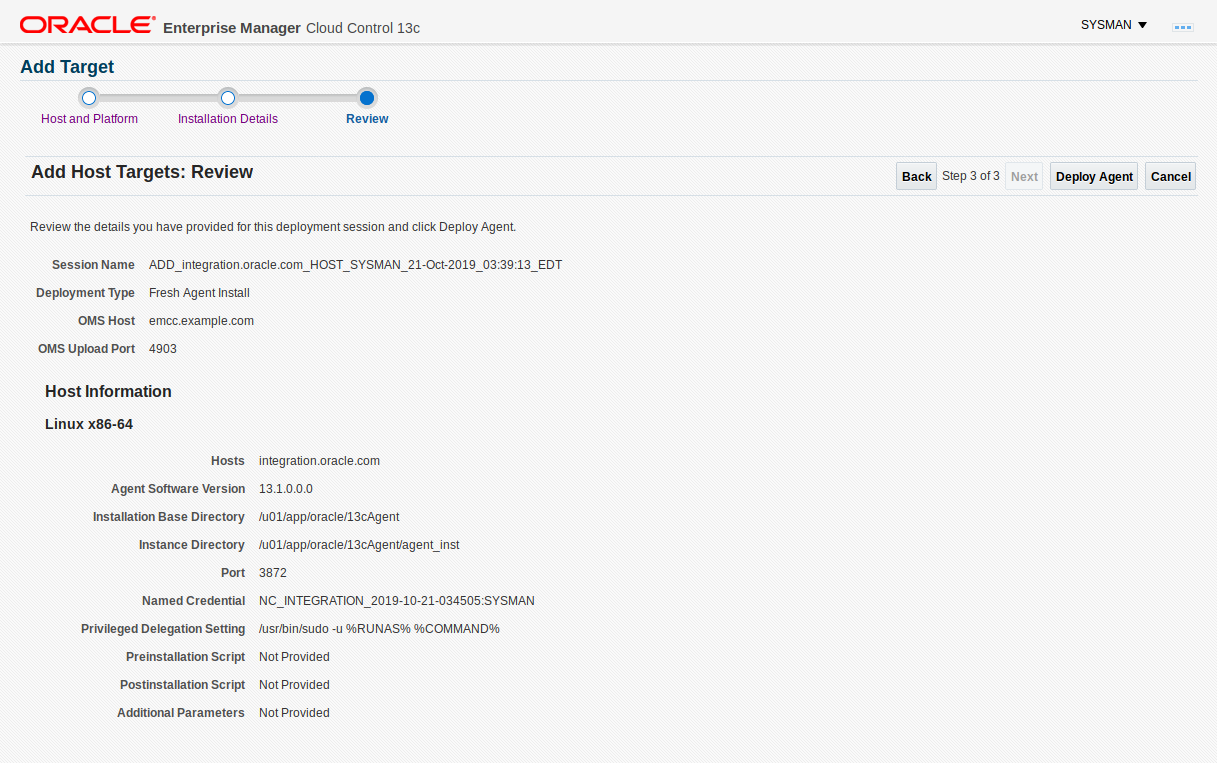Click the NC_INTEGRATION named credential value
1217x763 pixels.
[x=396, y=601]
